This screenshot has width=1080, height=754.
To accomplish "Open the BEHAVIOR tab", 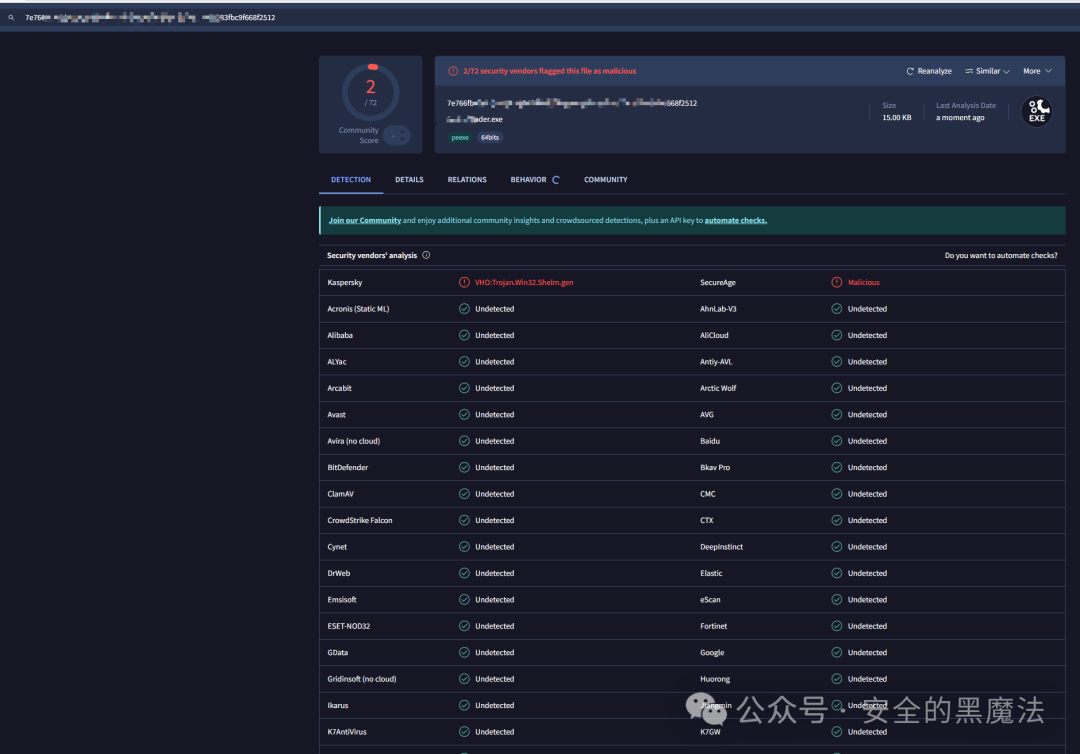I will pyautogui.click(x=528, y=180).
